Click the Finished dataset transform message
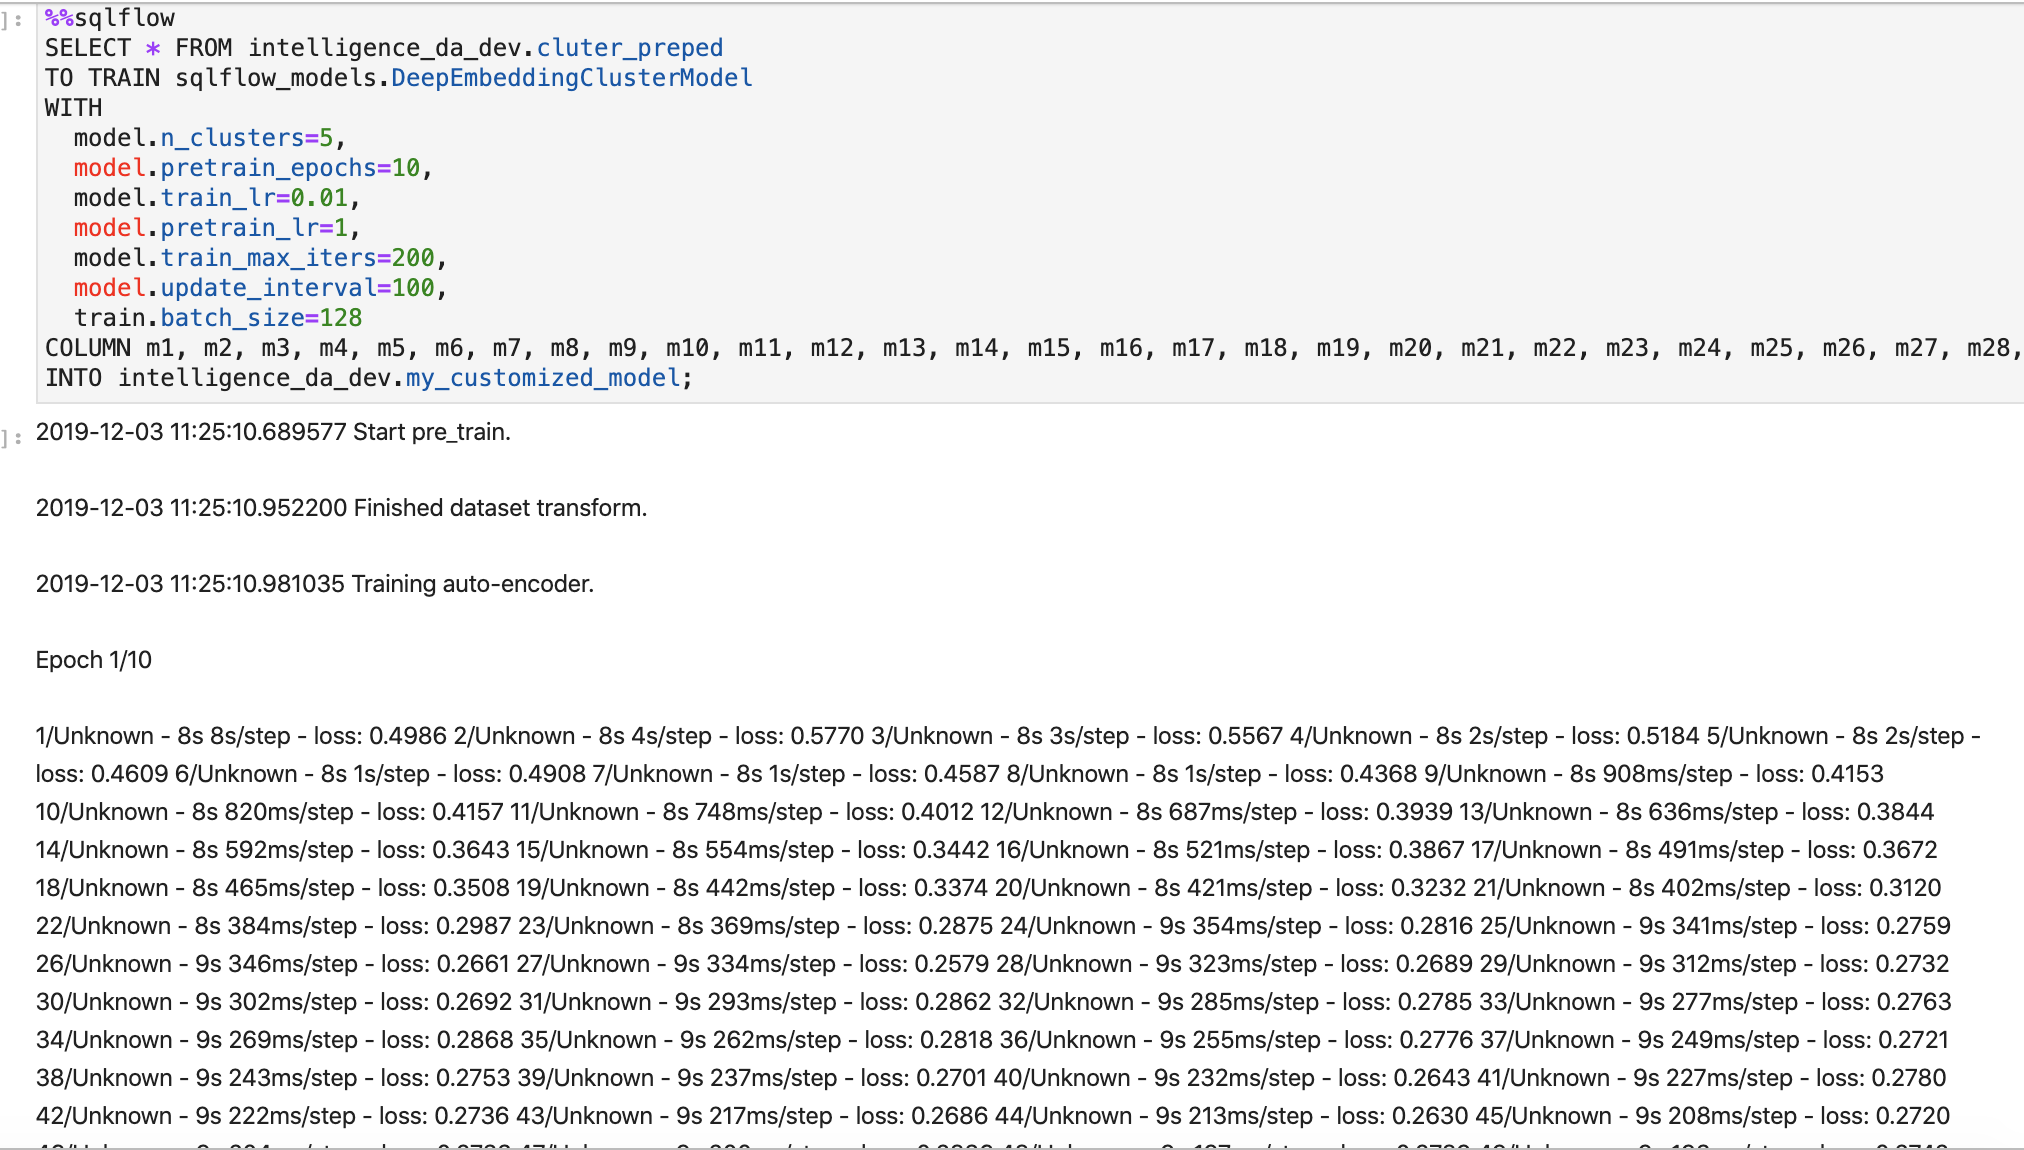This screenshot has width=2024, height=1150. 341,507
